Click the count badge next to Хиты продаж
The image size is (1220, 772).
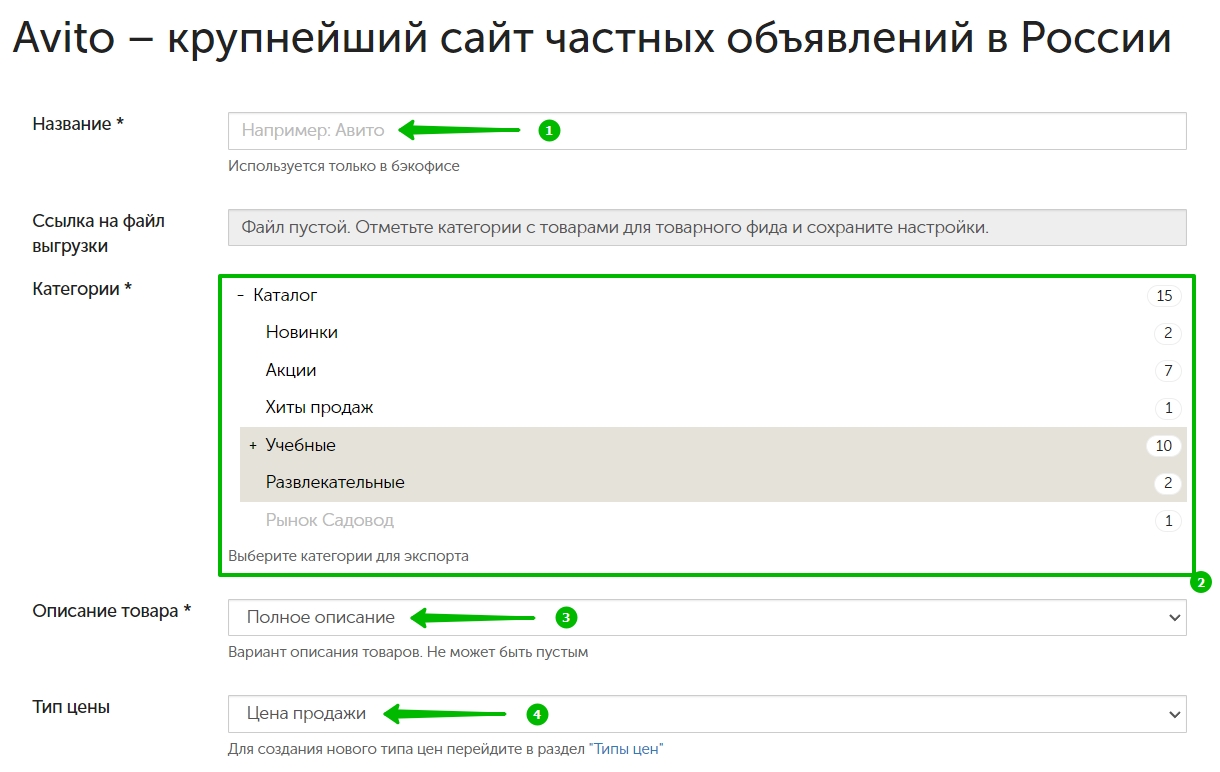point(1168,408)
